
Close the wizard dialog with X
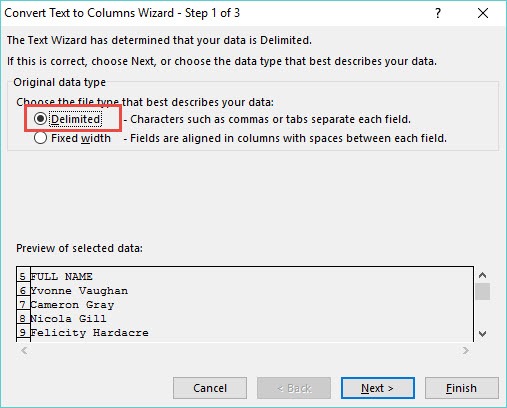click(x=483, y=13)
